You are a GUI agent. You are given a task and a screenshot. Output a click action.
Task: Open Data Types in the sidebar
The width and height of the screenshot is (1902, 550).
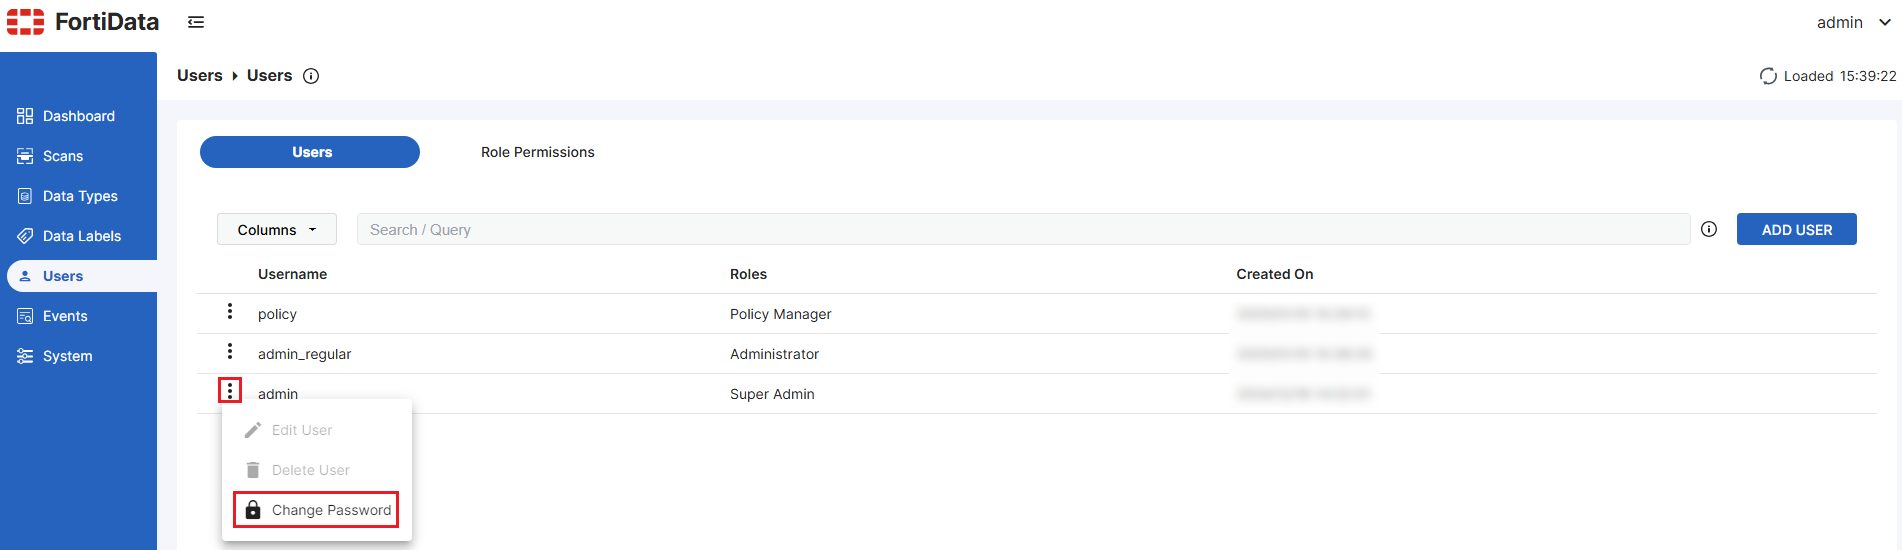coord(80,196)
